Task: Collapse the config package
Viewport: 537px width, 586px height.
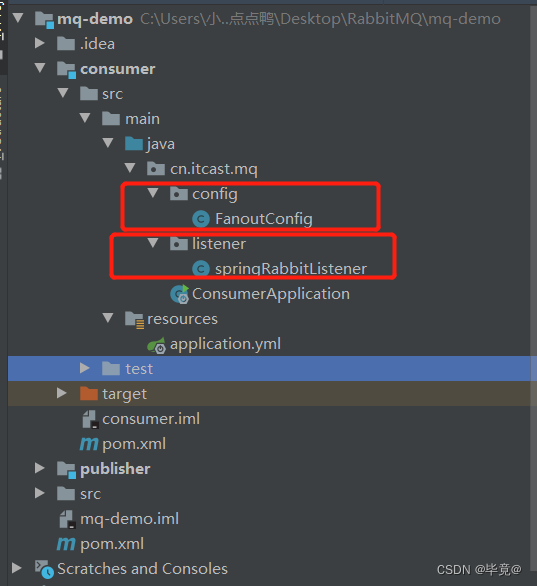Action: [x=153, y=193]
